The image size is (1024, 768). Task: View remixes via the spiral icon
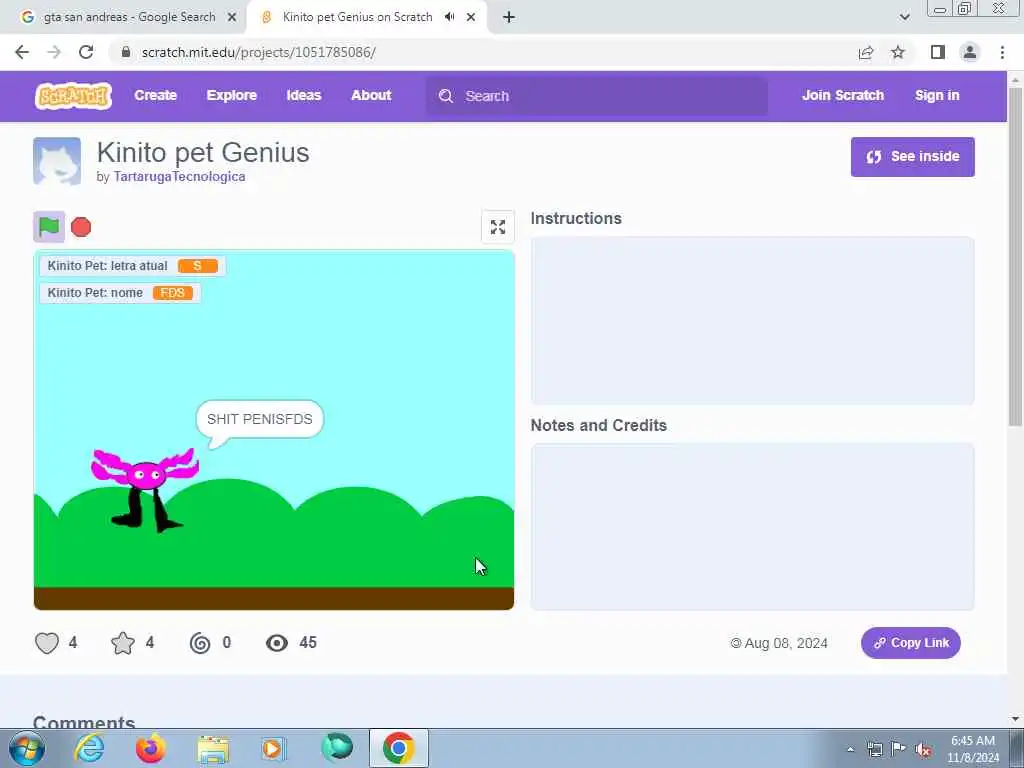point(200,643)
